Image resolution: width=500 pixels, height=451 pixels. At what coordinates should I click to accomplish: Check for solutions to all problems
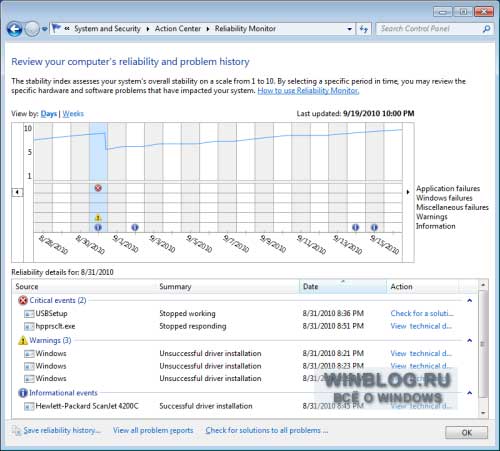point(266,430)
